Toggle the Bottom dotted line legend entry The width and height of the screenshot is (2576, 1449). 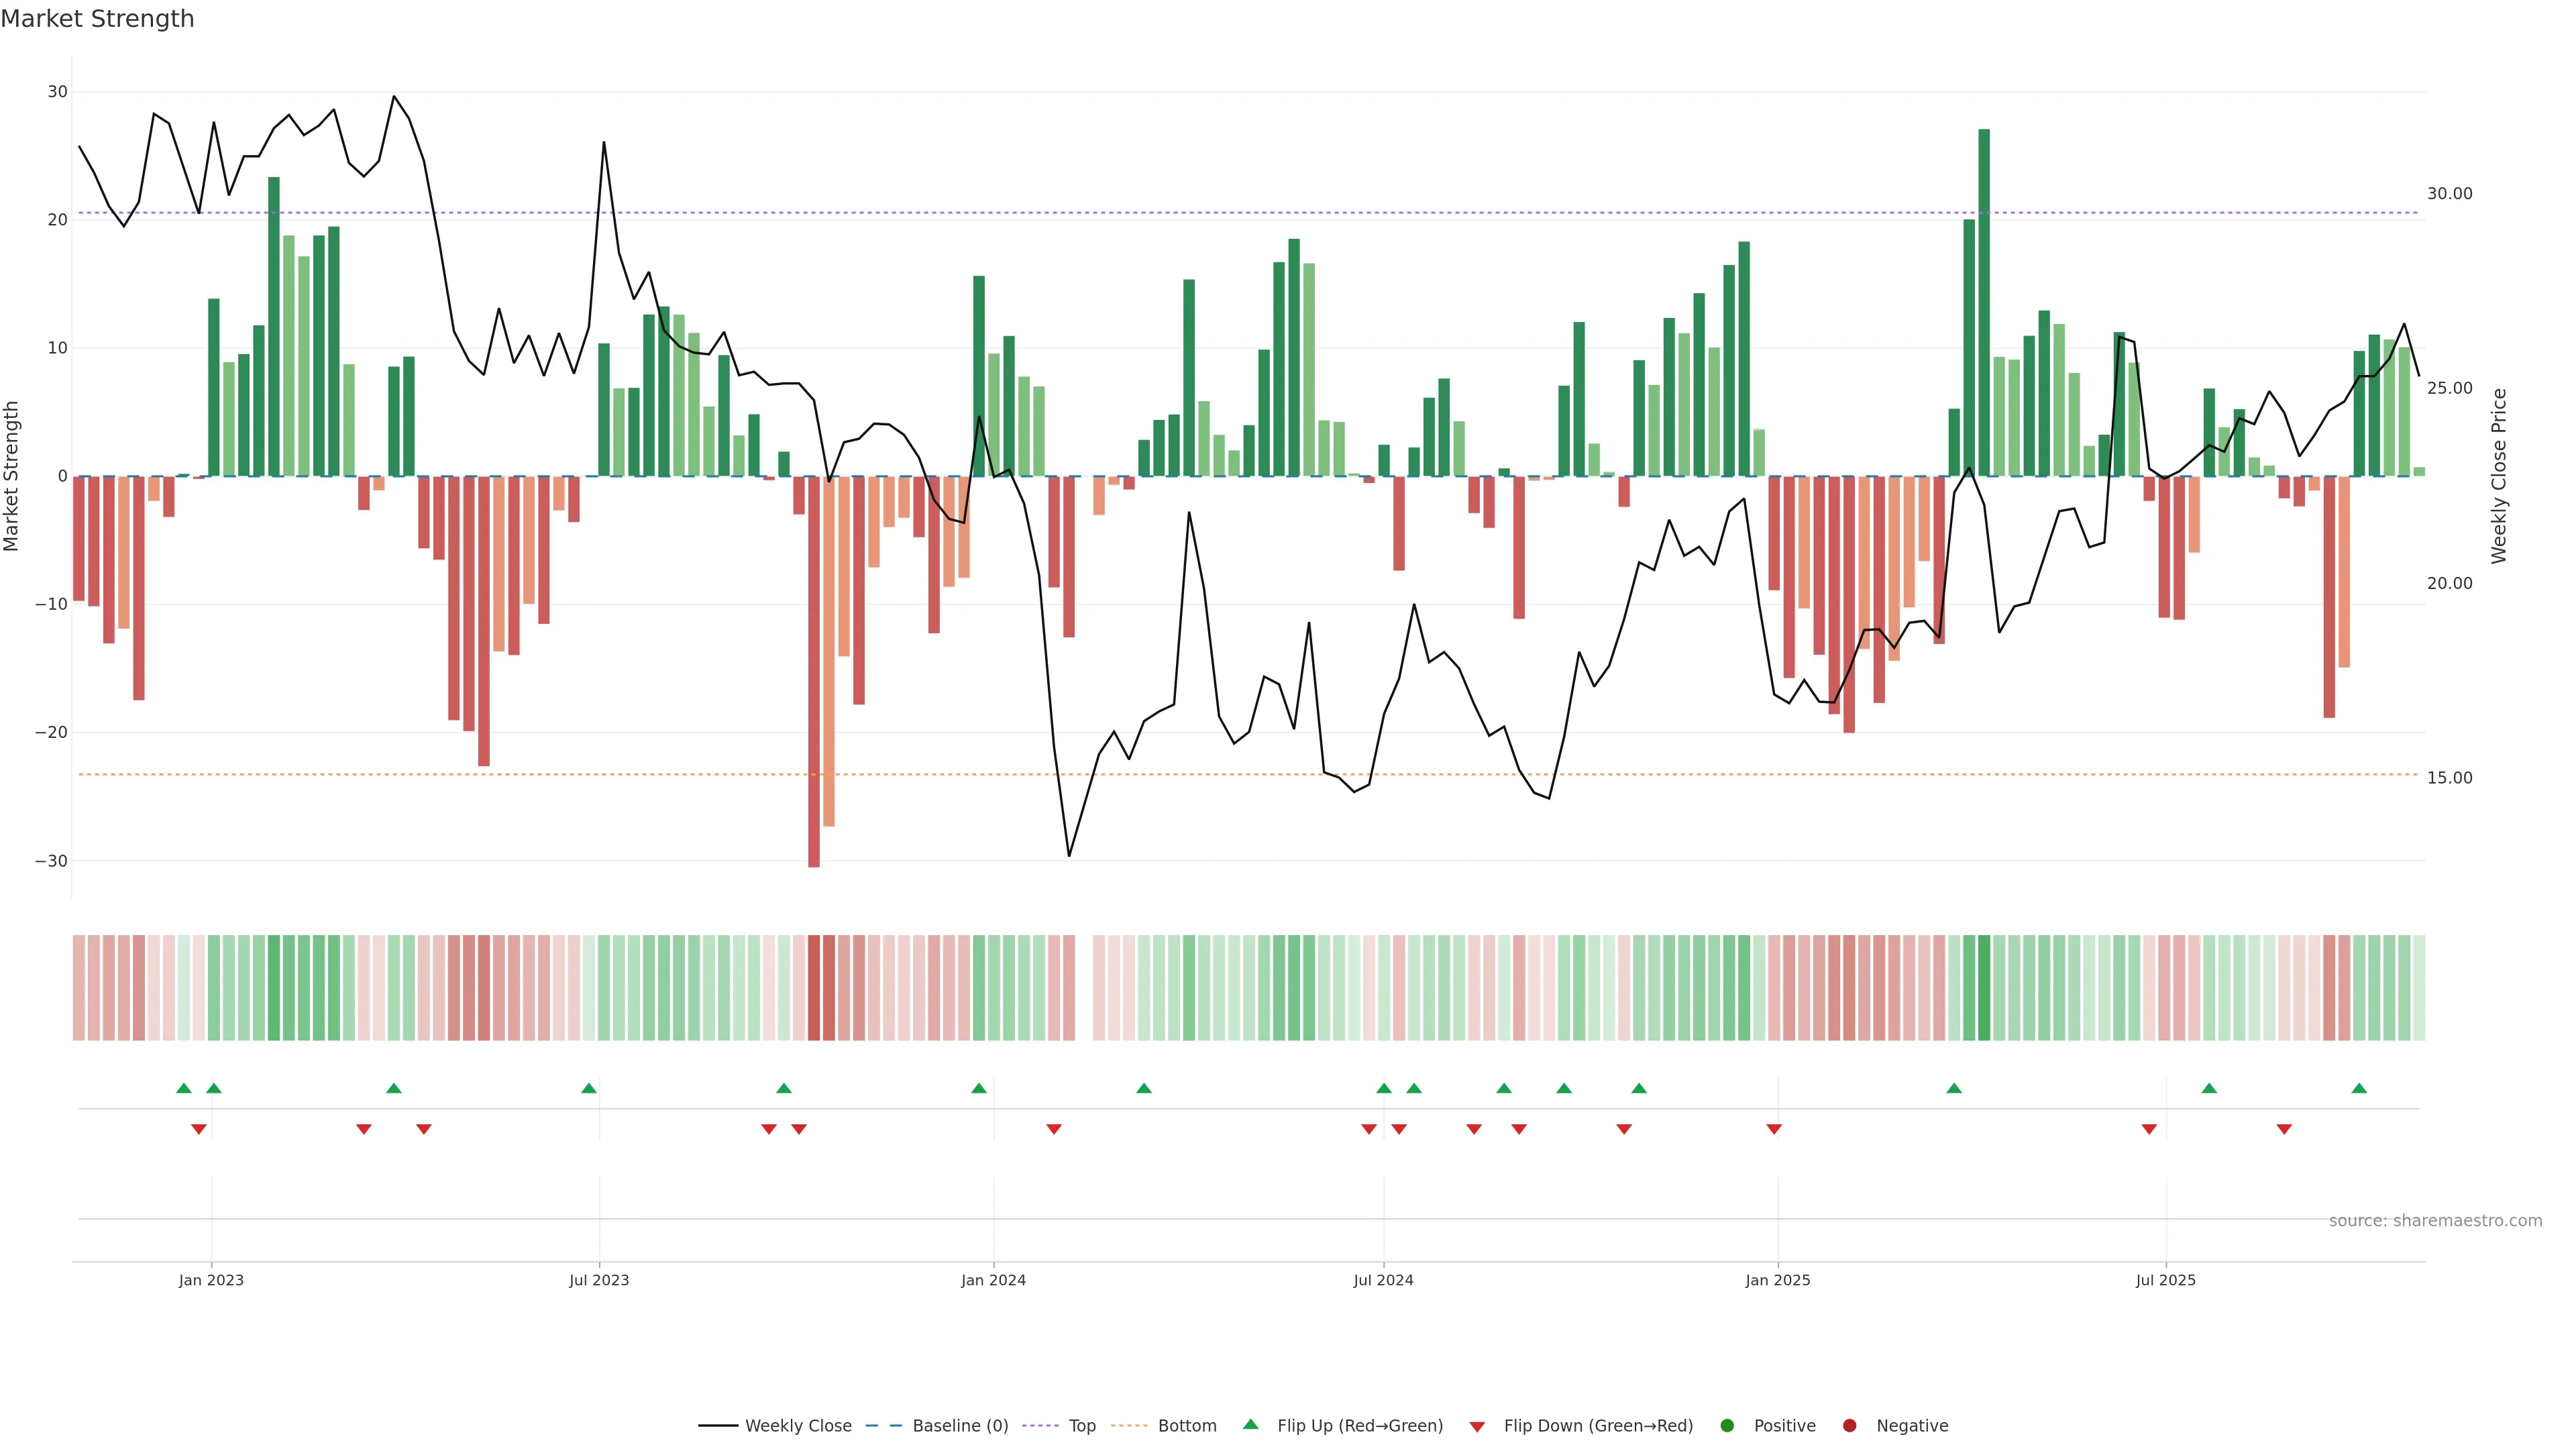point(1187,1425)
